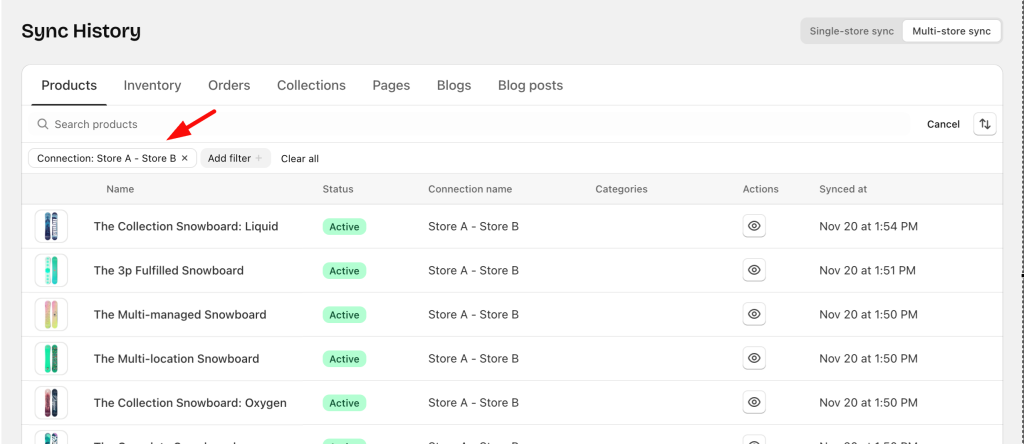This screenshot has width=1024, height=444.
Task: Select the Multi-store sync option
Action: [x=951, y=31]
